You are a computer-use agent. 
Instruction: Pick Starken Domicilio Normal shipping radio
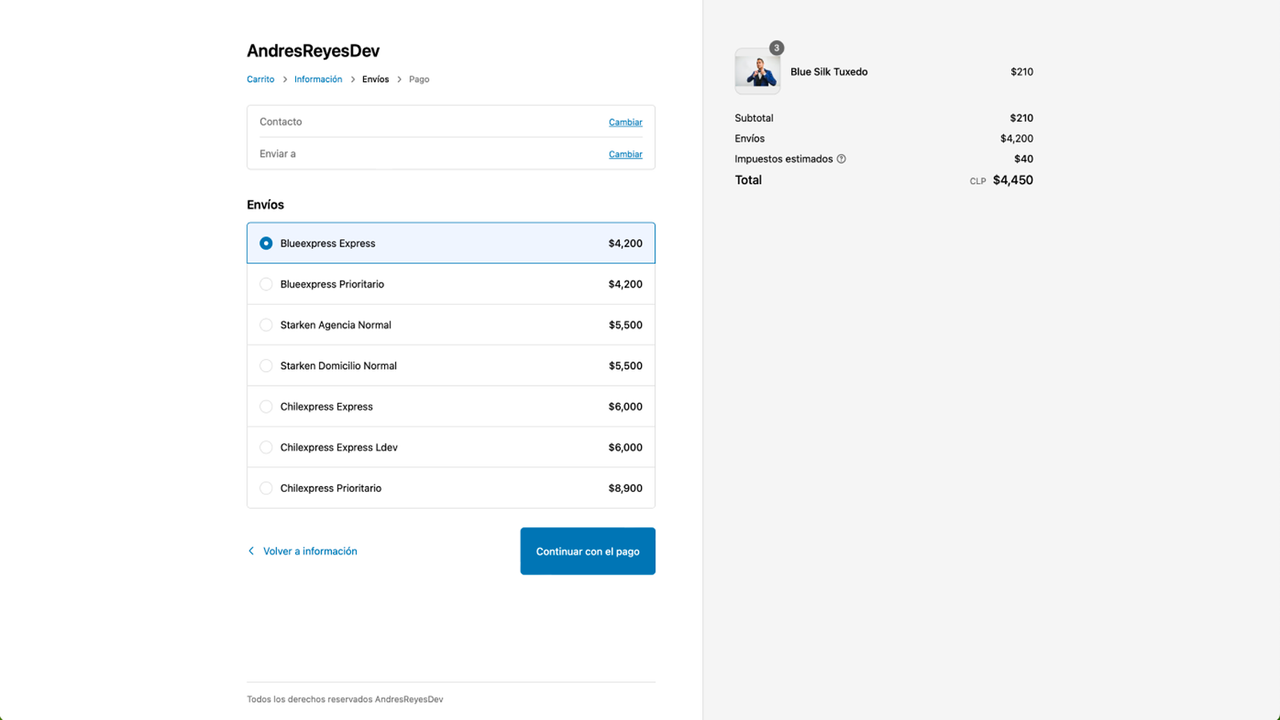click(266, 366)
